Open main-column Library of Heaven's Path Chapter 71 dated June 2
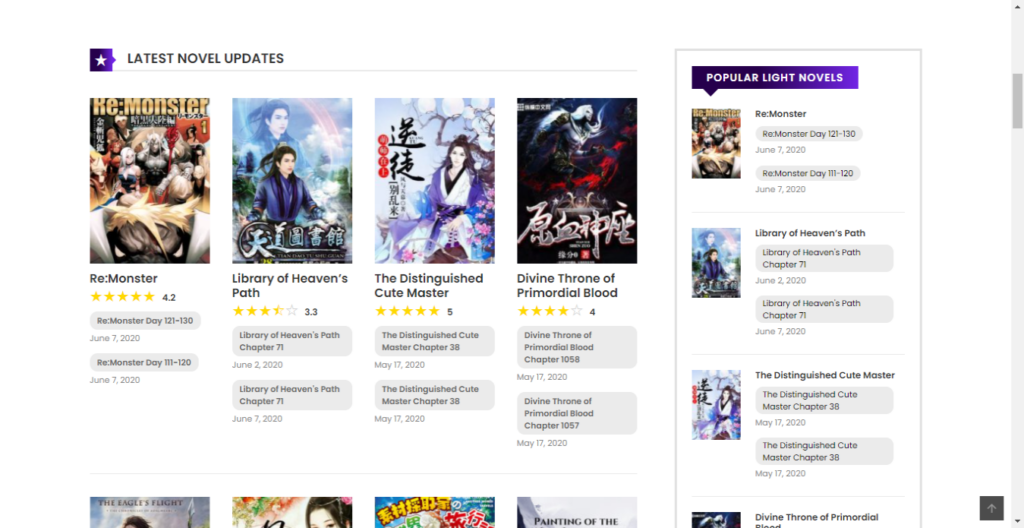This screenshot has height=528, width=1024. 292,341
